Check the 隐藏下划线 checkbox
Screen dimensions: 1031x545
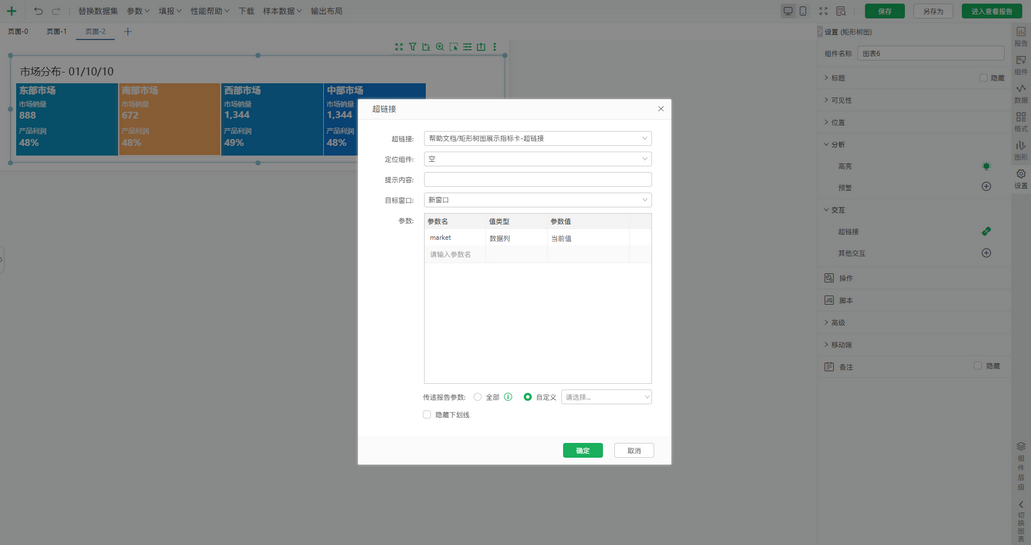tap(427, 414)
